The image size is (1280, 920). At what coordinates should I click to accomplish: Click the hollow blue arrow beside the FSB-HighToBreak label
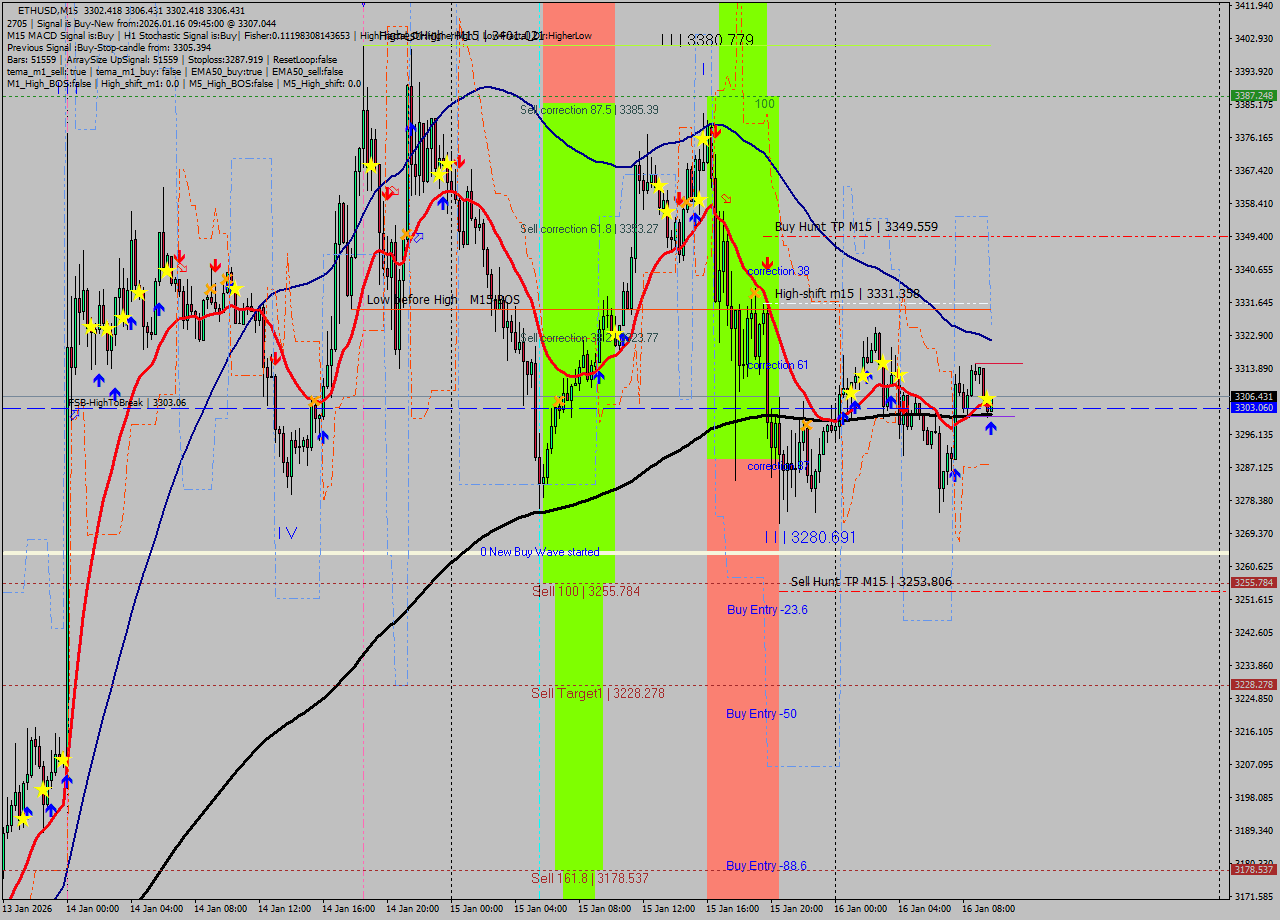[75, 414]
